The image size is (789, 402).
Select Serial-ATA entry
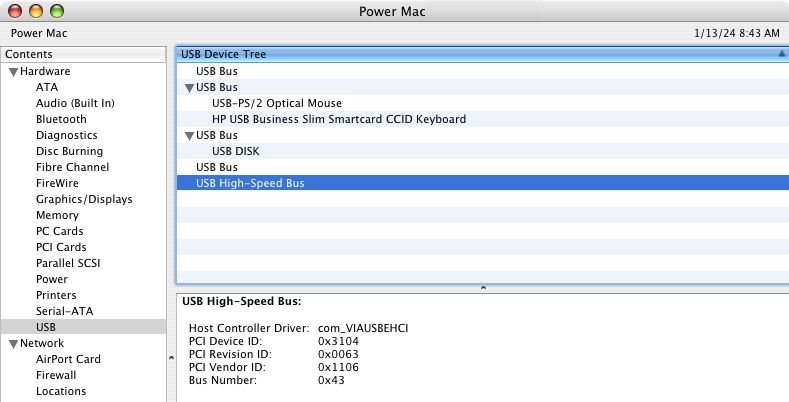64,311
